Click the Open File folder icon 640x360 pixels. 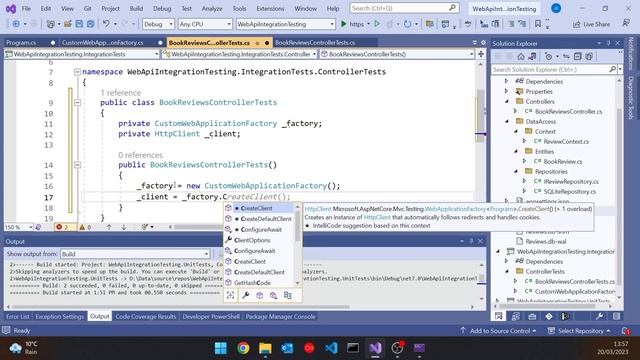click(68, 24)
